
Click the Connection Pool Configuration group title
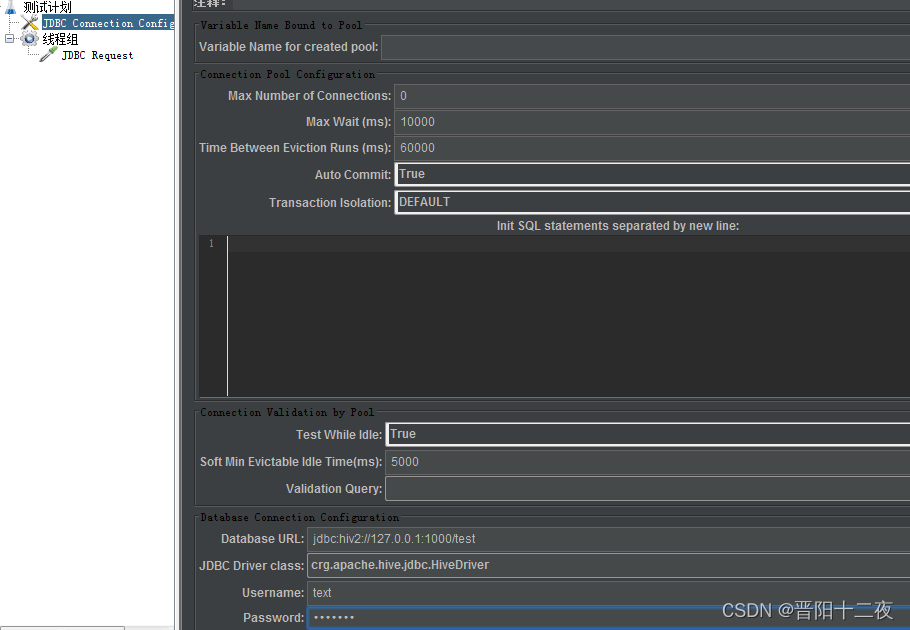pos(288,74)
